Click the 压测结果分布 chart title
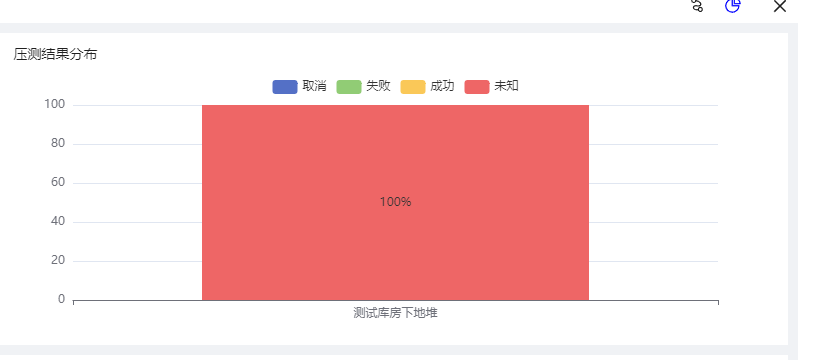The image size is (816, 360). (55, 54)
